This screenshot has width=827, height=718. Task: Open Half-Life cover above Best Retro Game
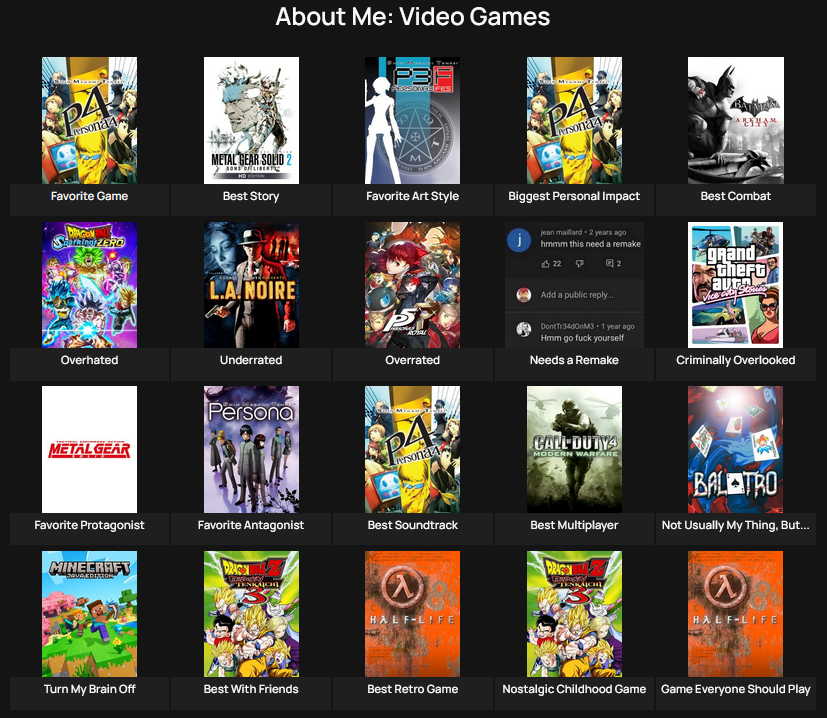pyautogui.click(x=412, y=614)
